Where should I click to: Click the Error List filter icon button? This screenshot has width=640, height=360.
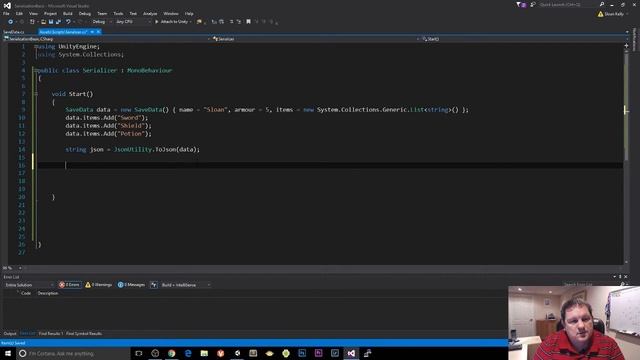pos(153,285)
